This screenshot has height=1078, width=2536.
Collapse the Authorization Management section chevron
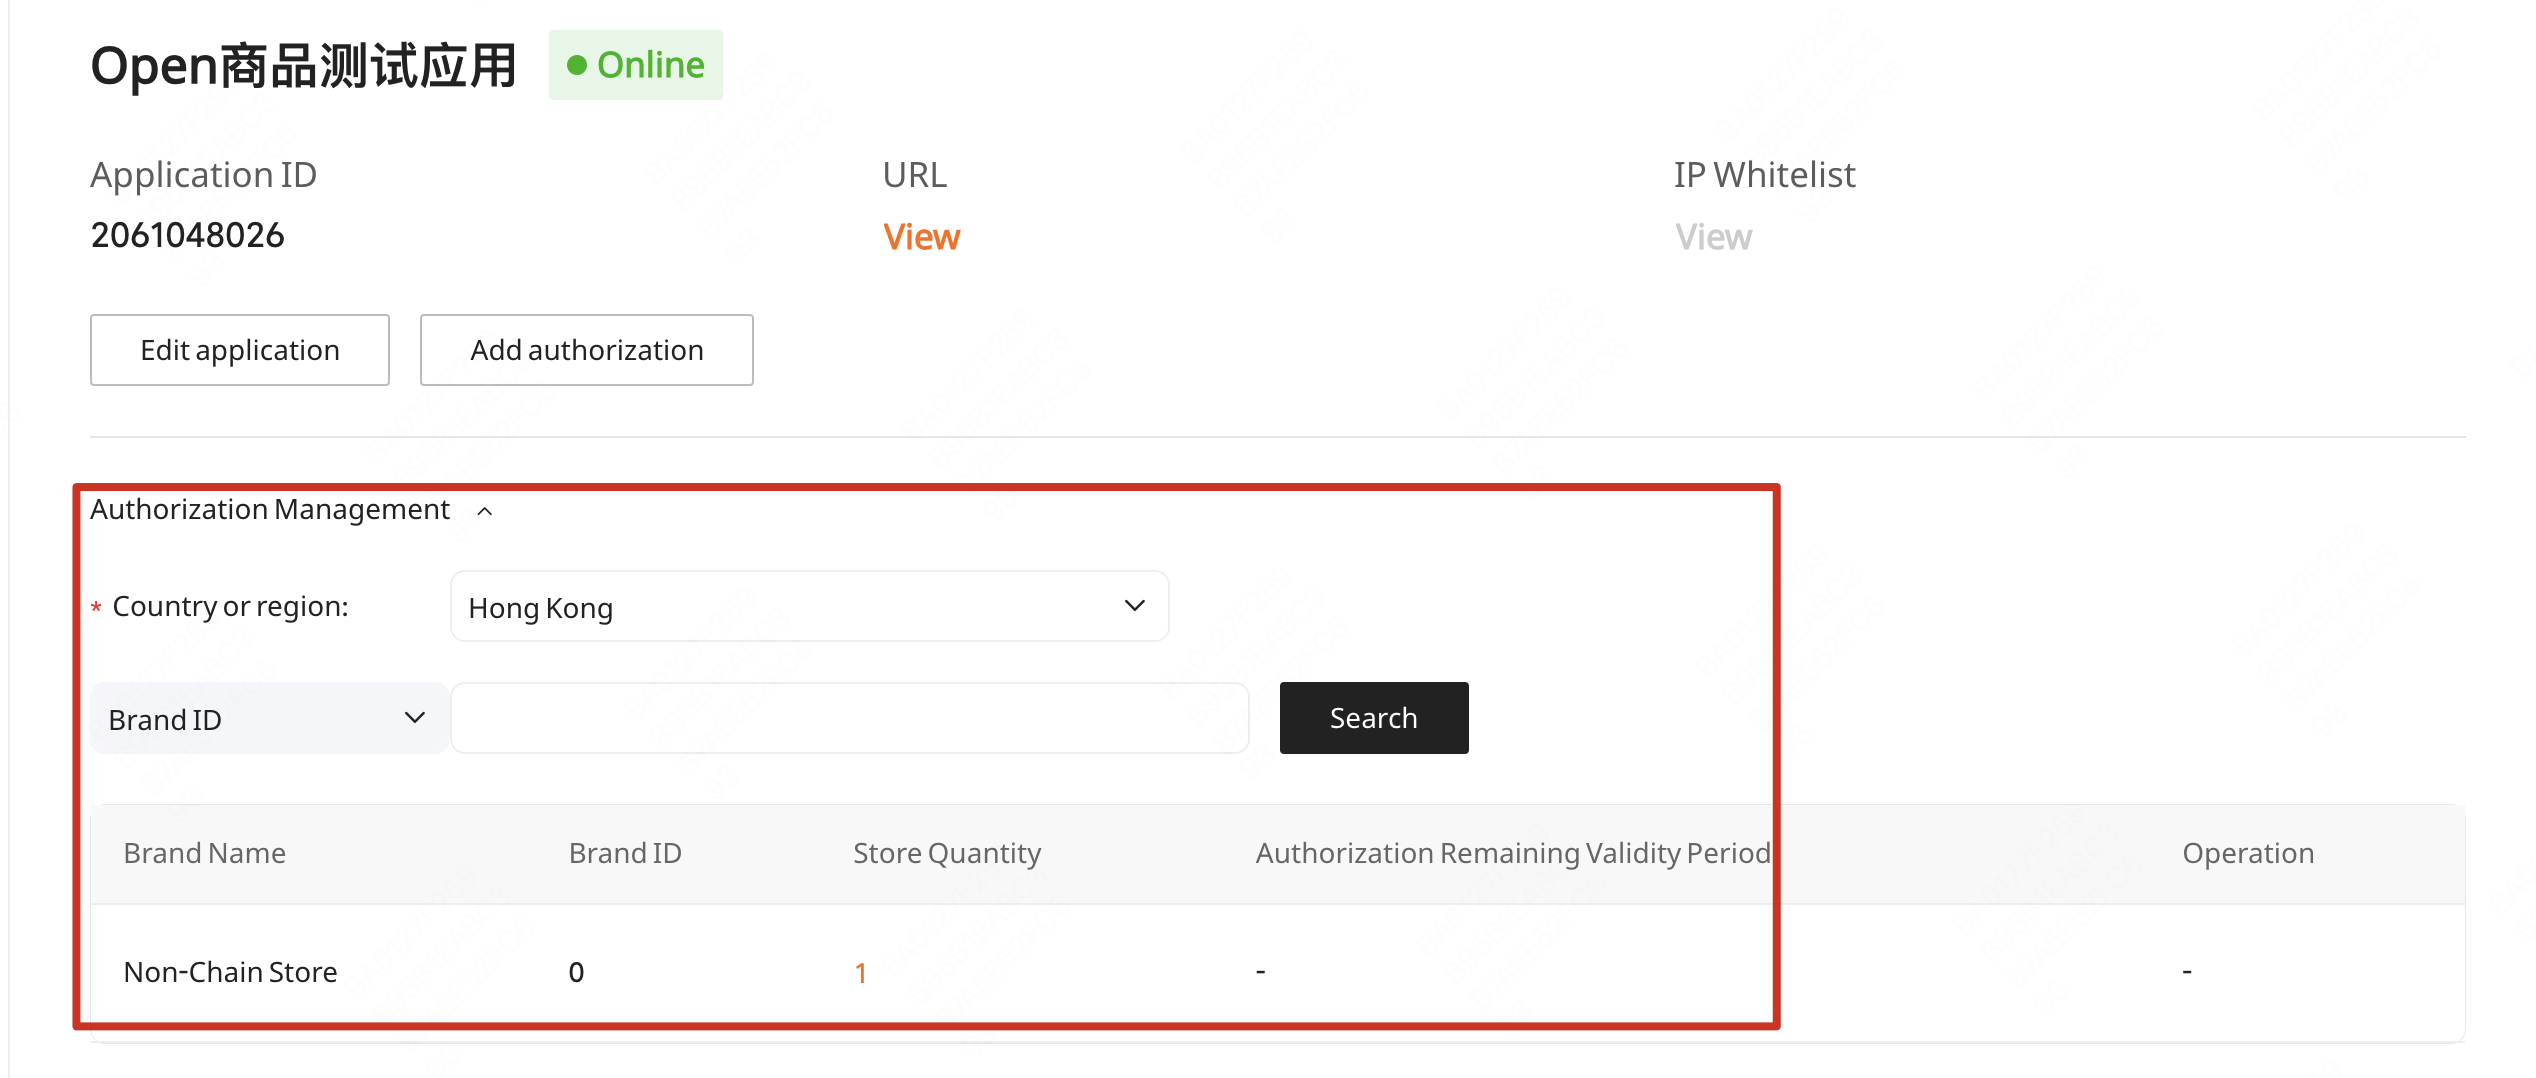pos(485,511)
